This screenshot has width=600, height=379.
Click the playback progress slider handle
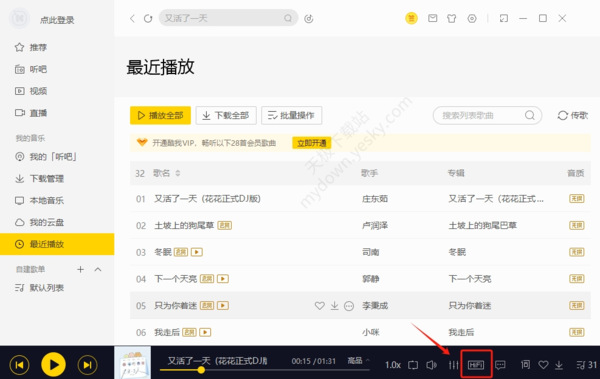[x=201, y=370]
